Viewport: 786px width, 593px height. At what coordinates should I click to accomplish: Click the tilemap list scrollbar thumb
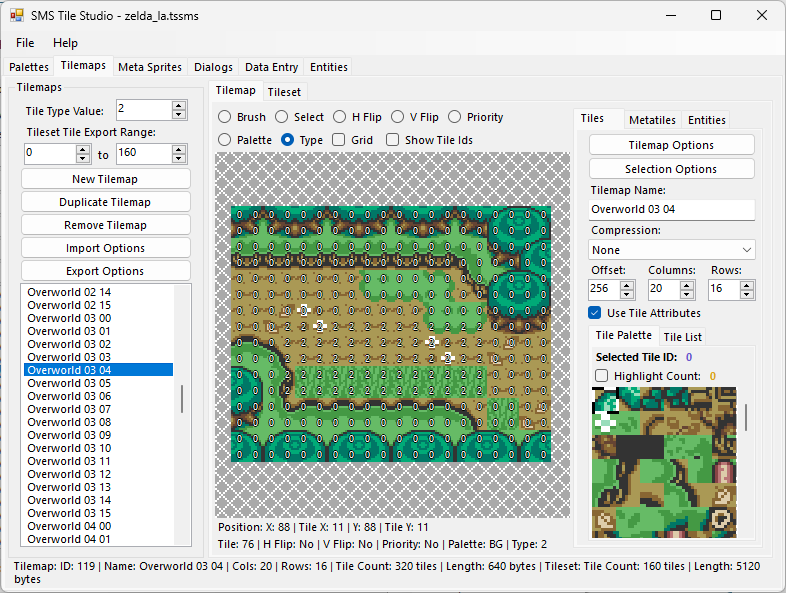pyautogui.click(x=182, y=399)
